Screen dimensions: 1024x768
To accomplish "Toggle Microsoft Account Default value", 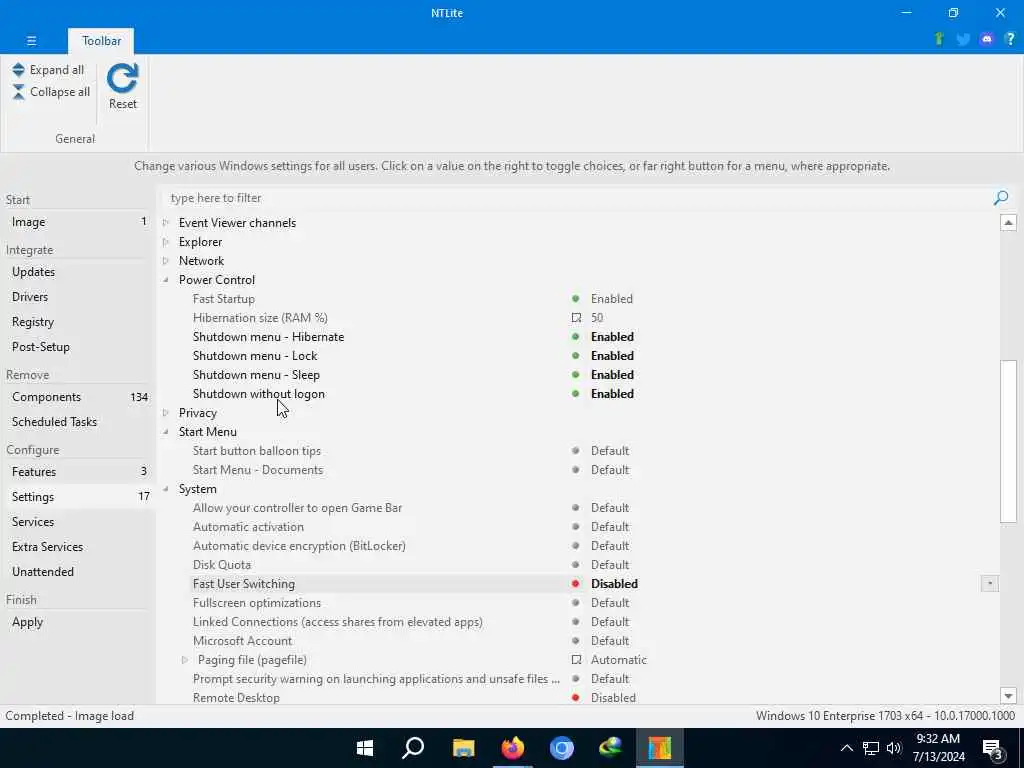I will click(x=610, y=641).
